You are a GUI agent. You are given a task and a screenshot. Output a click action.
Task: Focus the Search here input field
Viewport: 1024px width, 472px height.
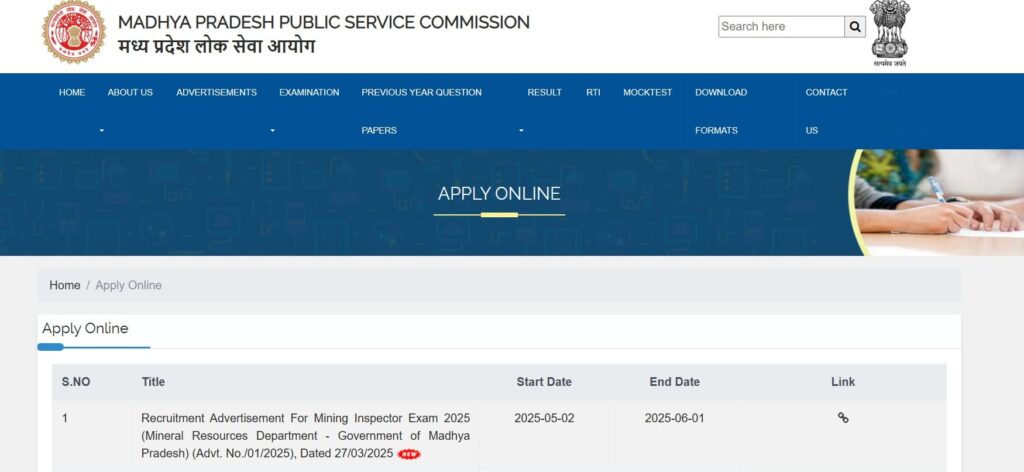[x=781, y=27]
